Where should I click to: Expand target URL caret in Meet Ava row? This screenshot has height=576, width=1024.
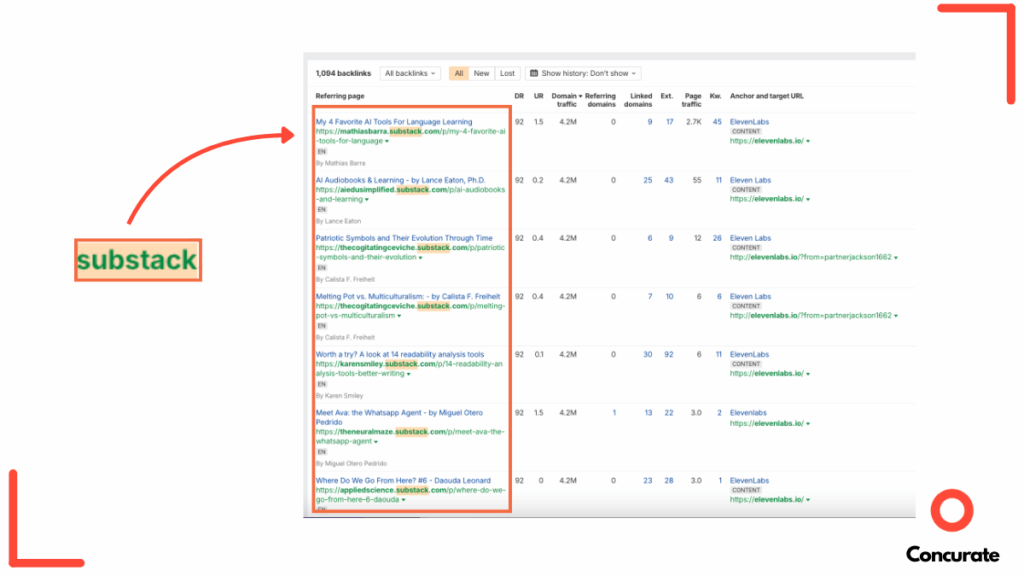[x=808, y=424]
